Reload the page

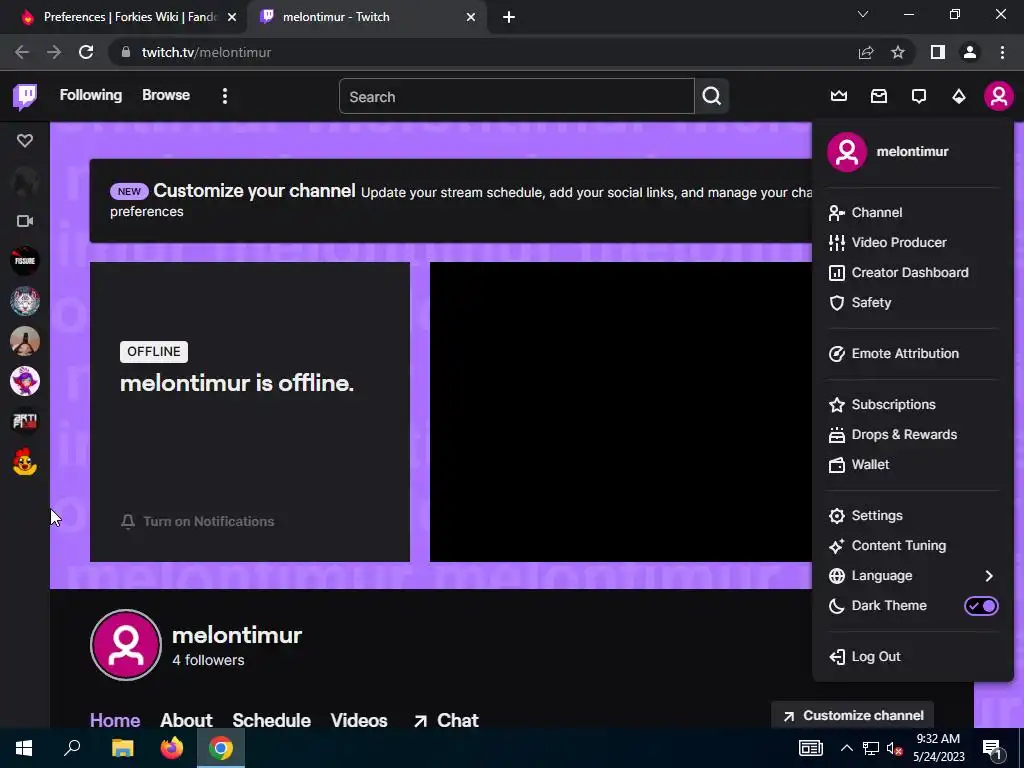pyautogui.click(x=86, y=52)
